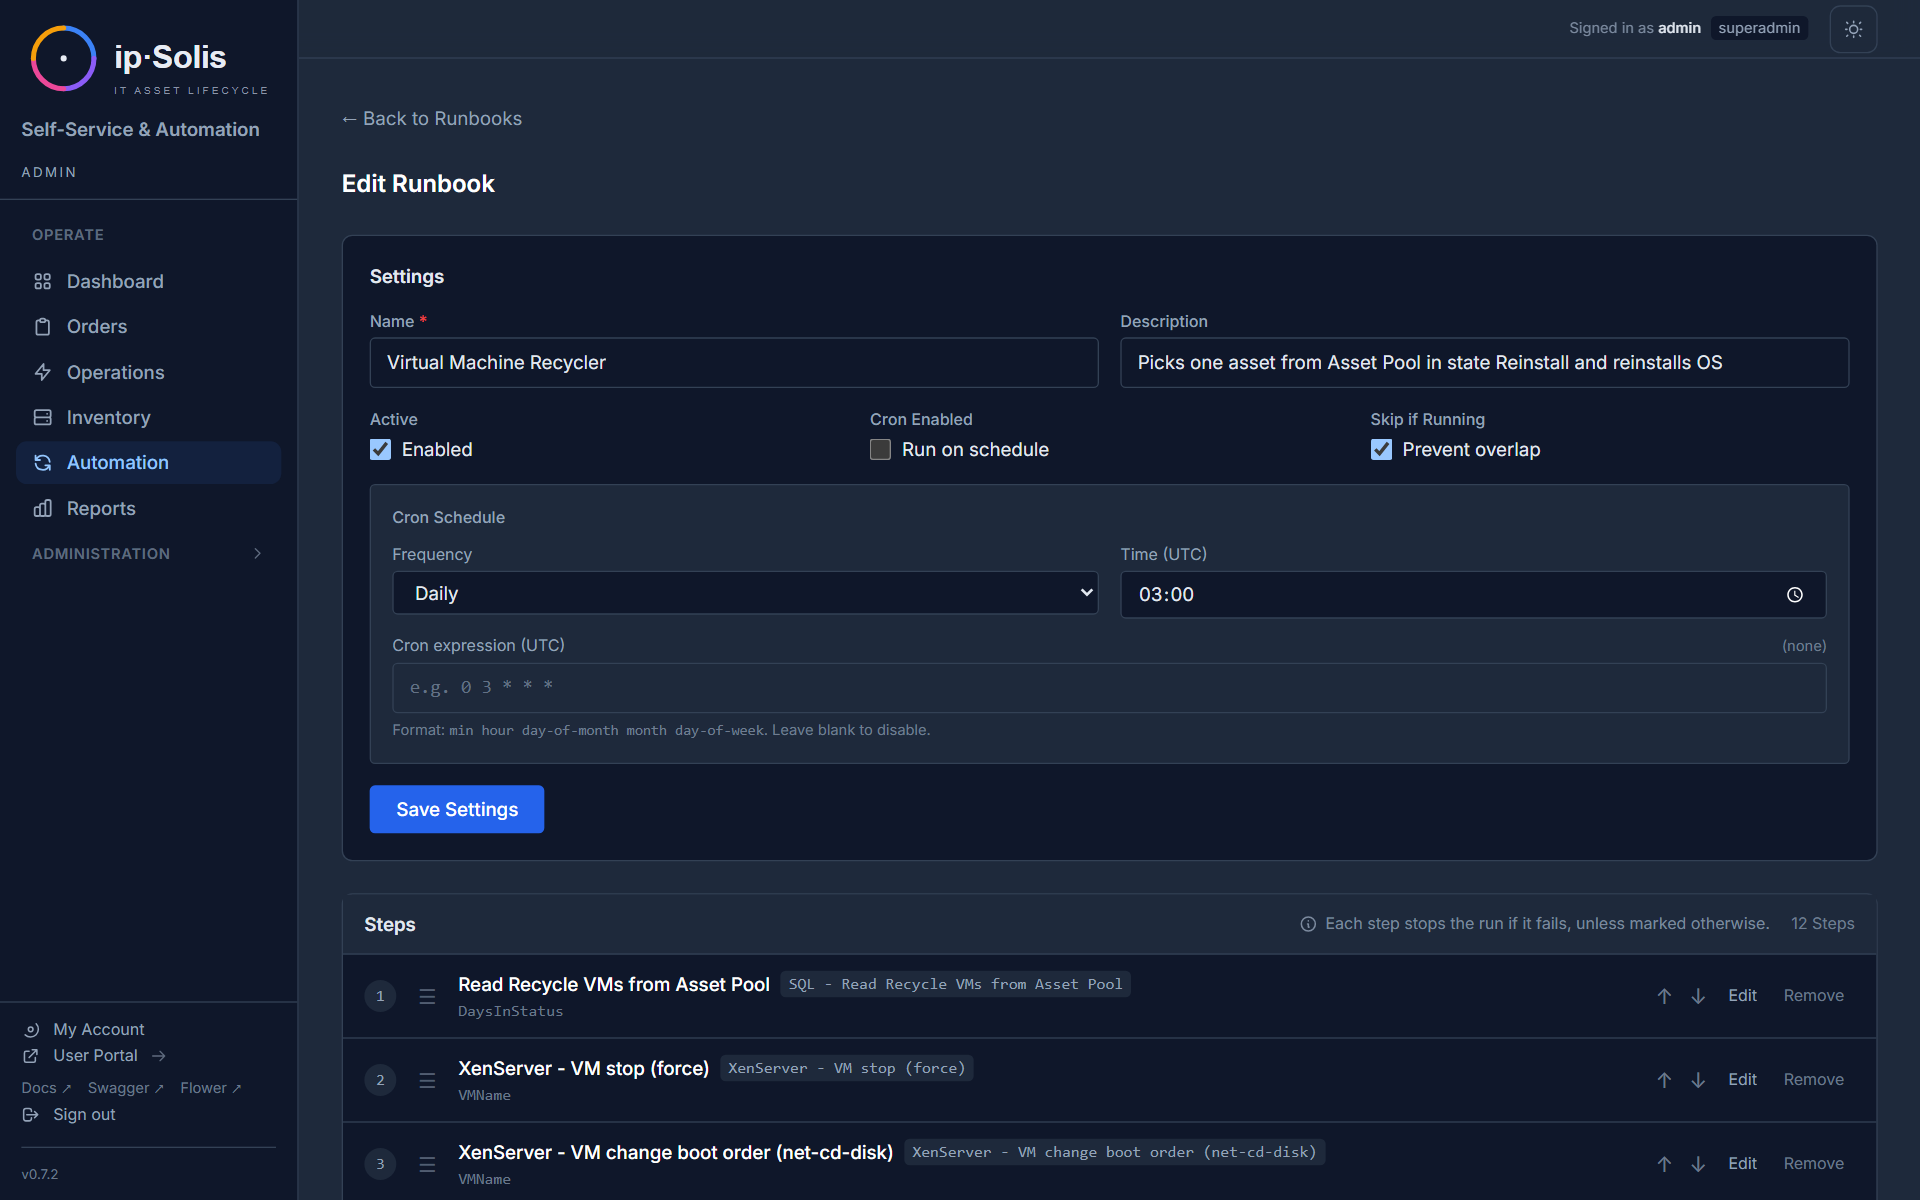Go to Orders in sidebar
This screenshot has width=1920, height=1200.
(x=148, y=327)
